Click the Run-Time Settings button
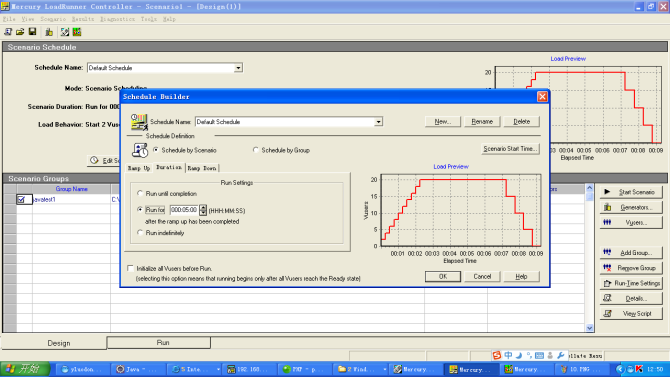Viewport: 670px width, 377px height. point(631,283)
